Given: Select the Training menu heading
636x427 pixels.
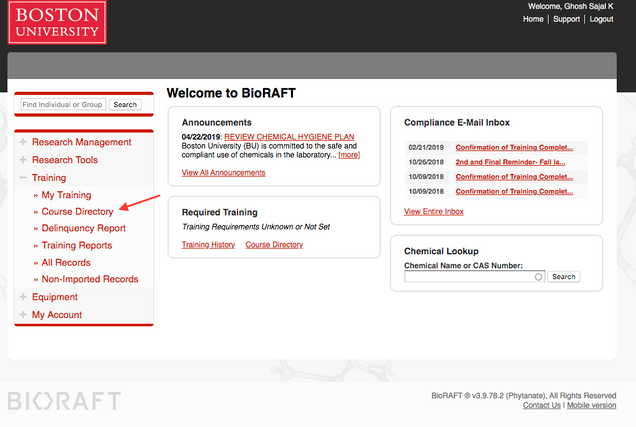Looking at the screenshot, I should tap(49, 178).
